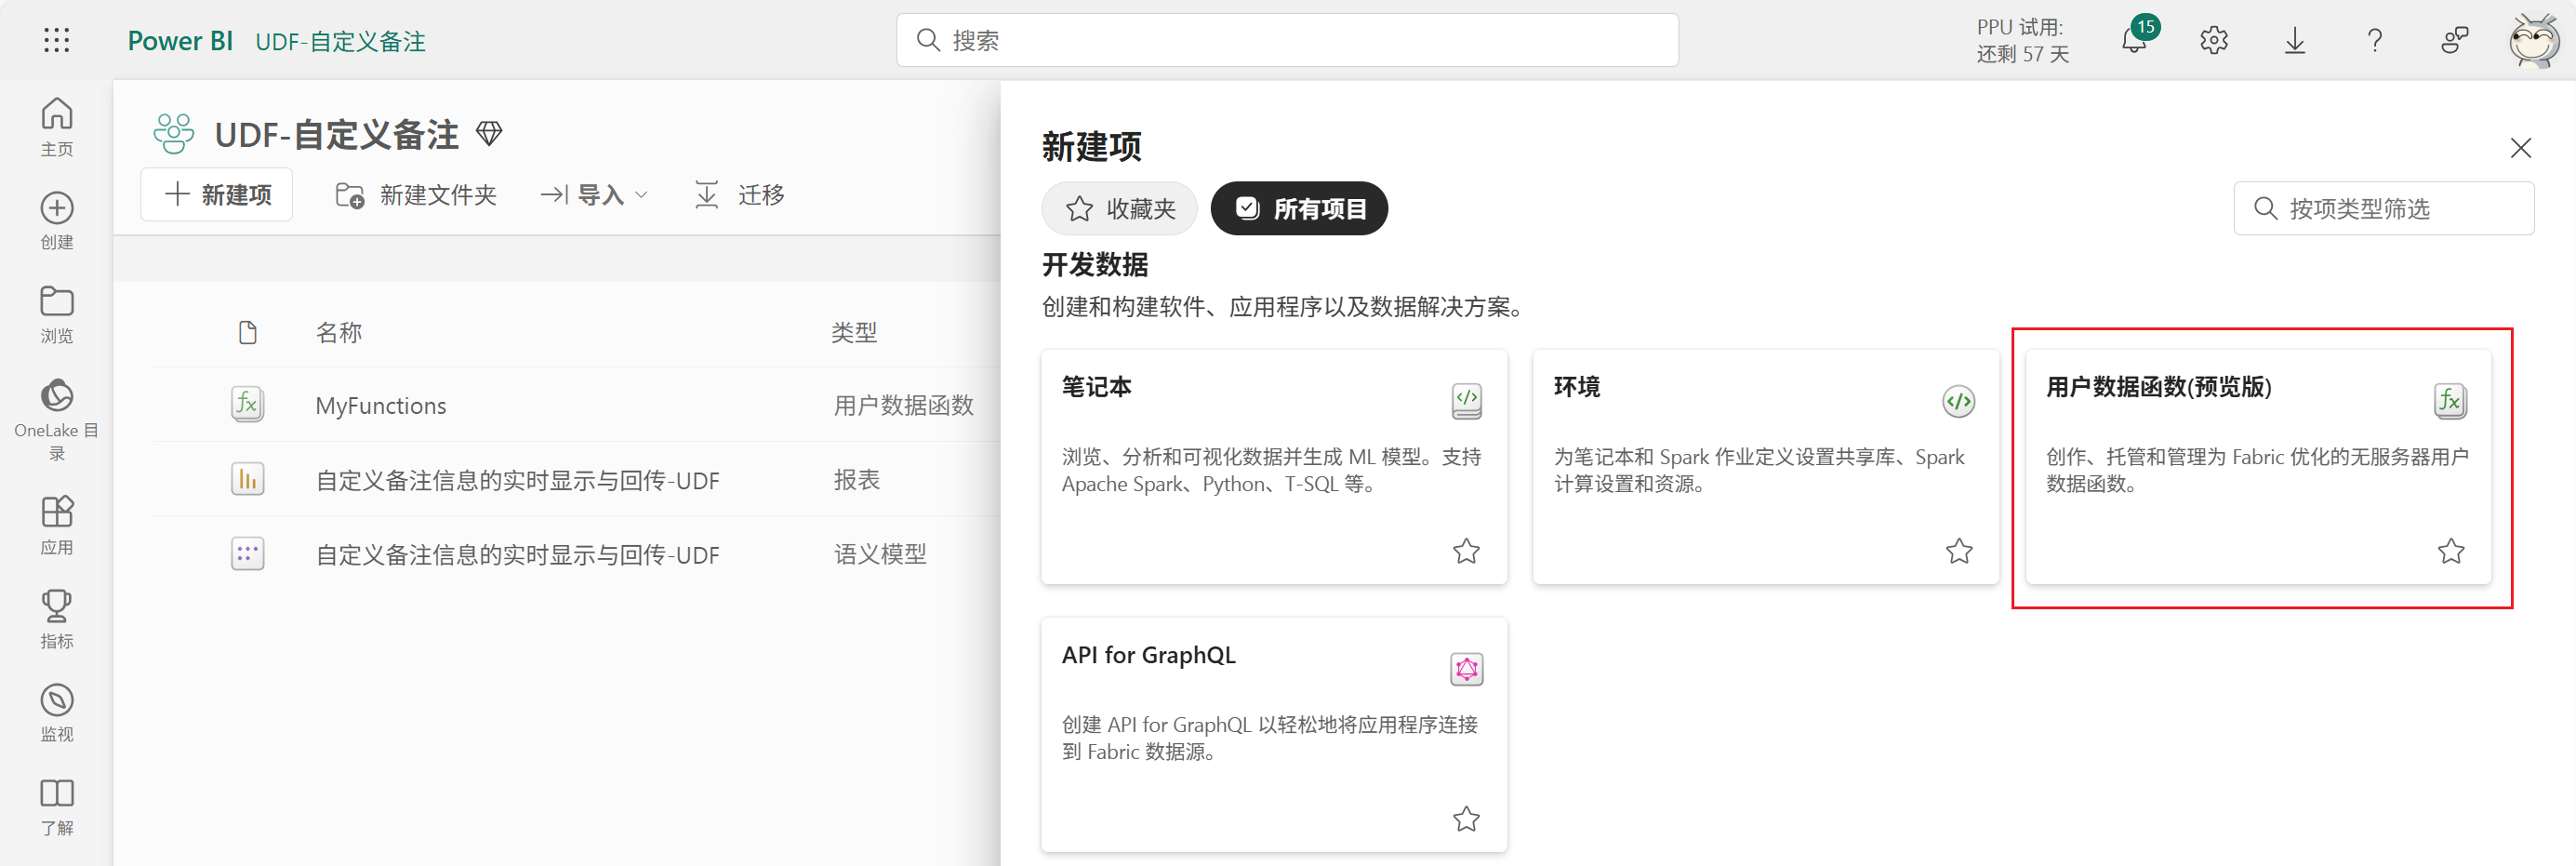This screenshot has height=866, width=2576.
Task: Open OneLake 目录 in the sidebar
Action: tap(57, 419)
